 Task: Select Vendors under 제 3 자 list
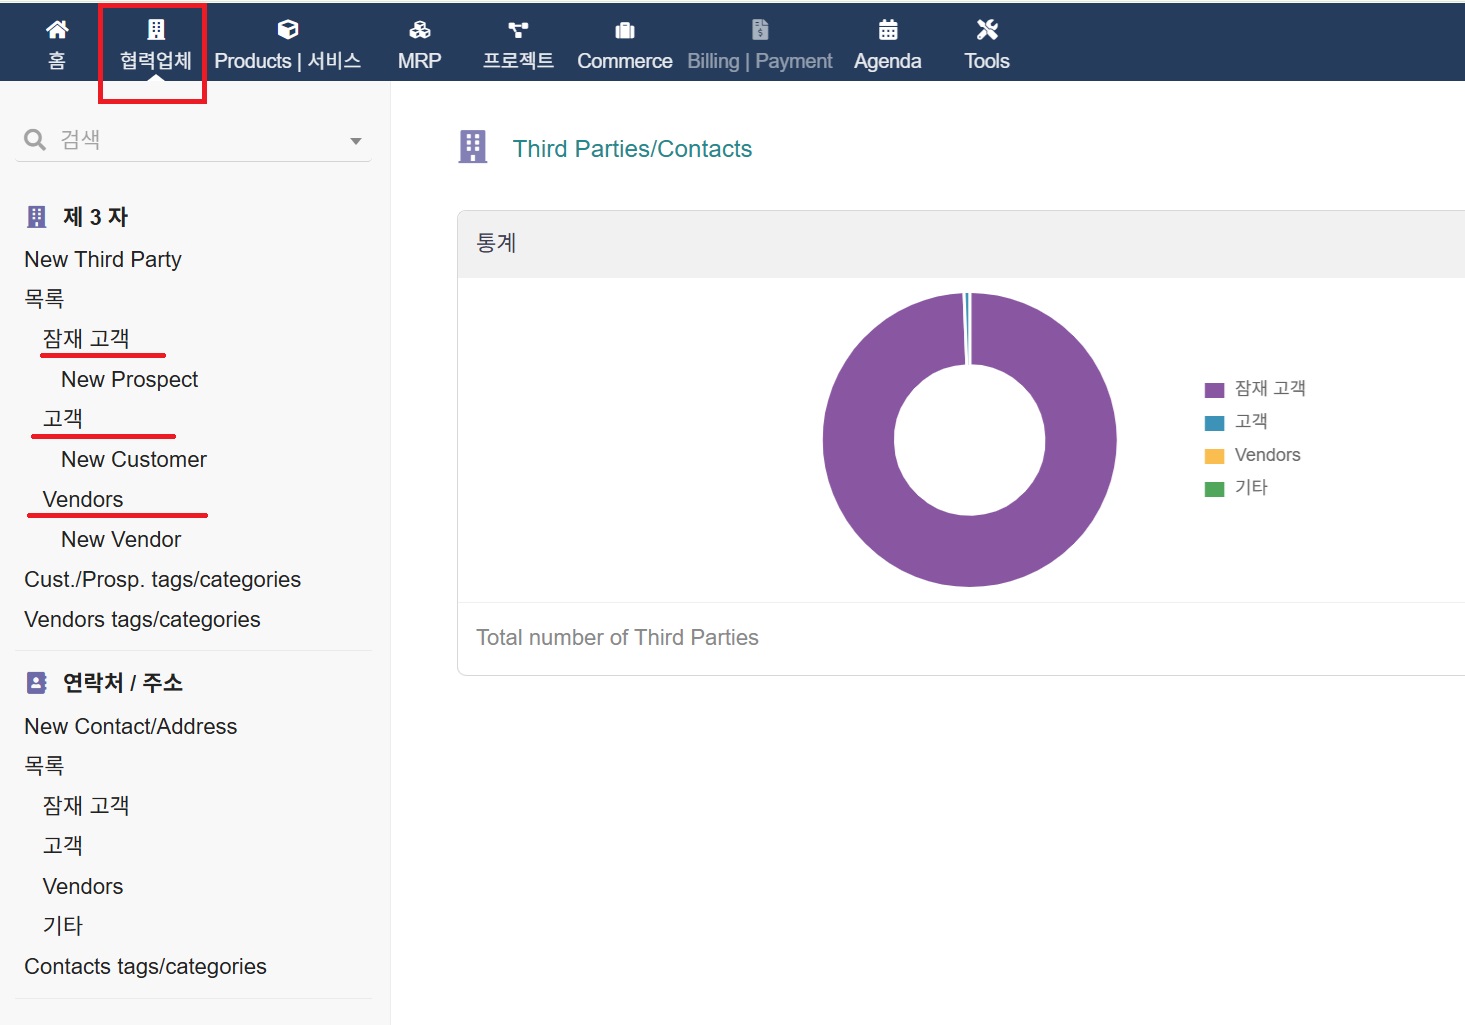[83, 499]
